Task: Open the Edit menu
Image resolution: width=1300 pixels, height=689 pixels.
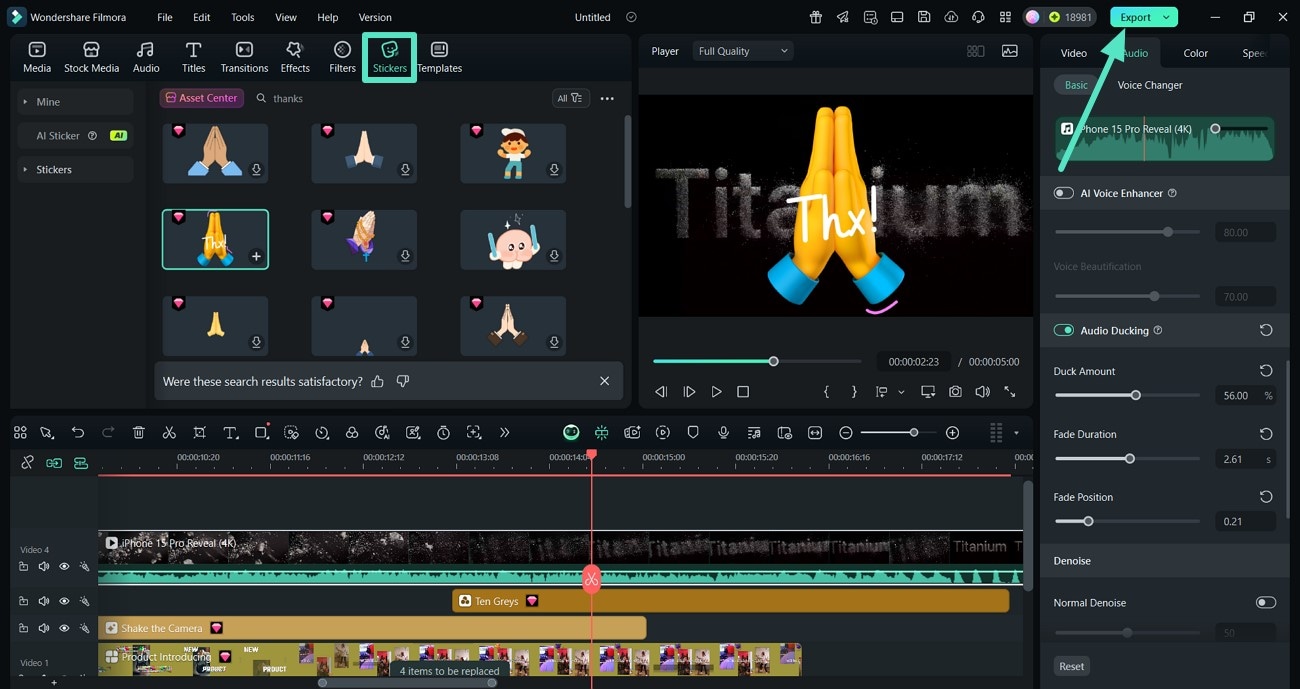Action: 202,17
